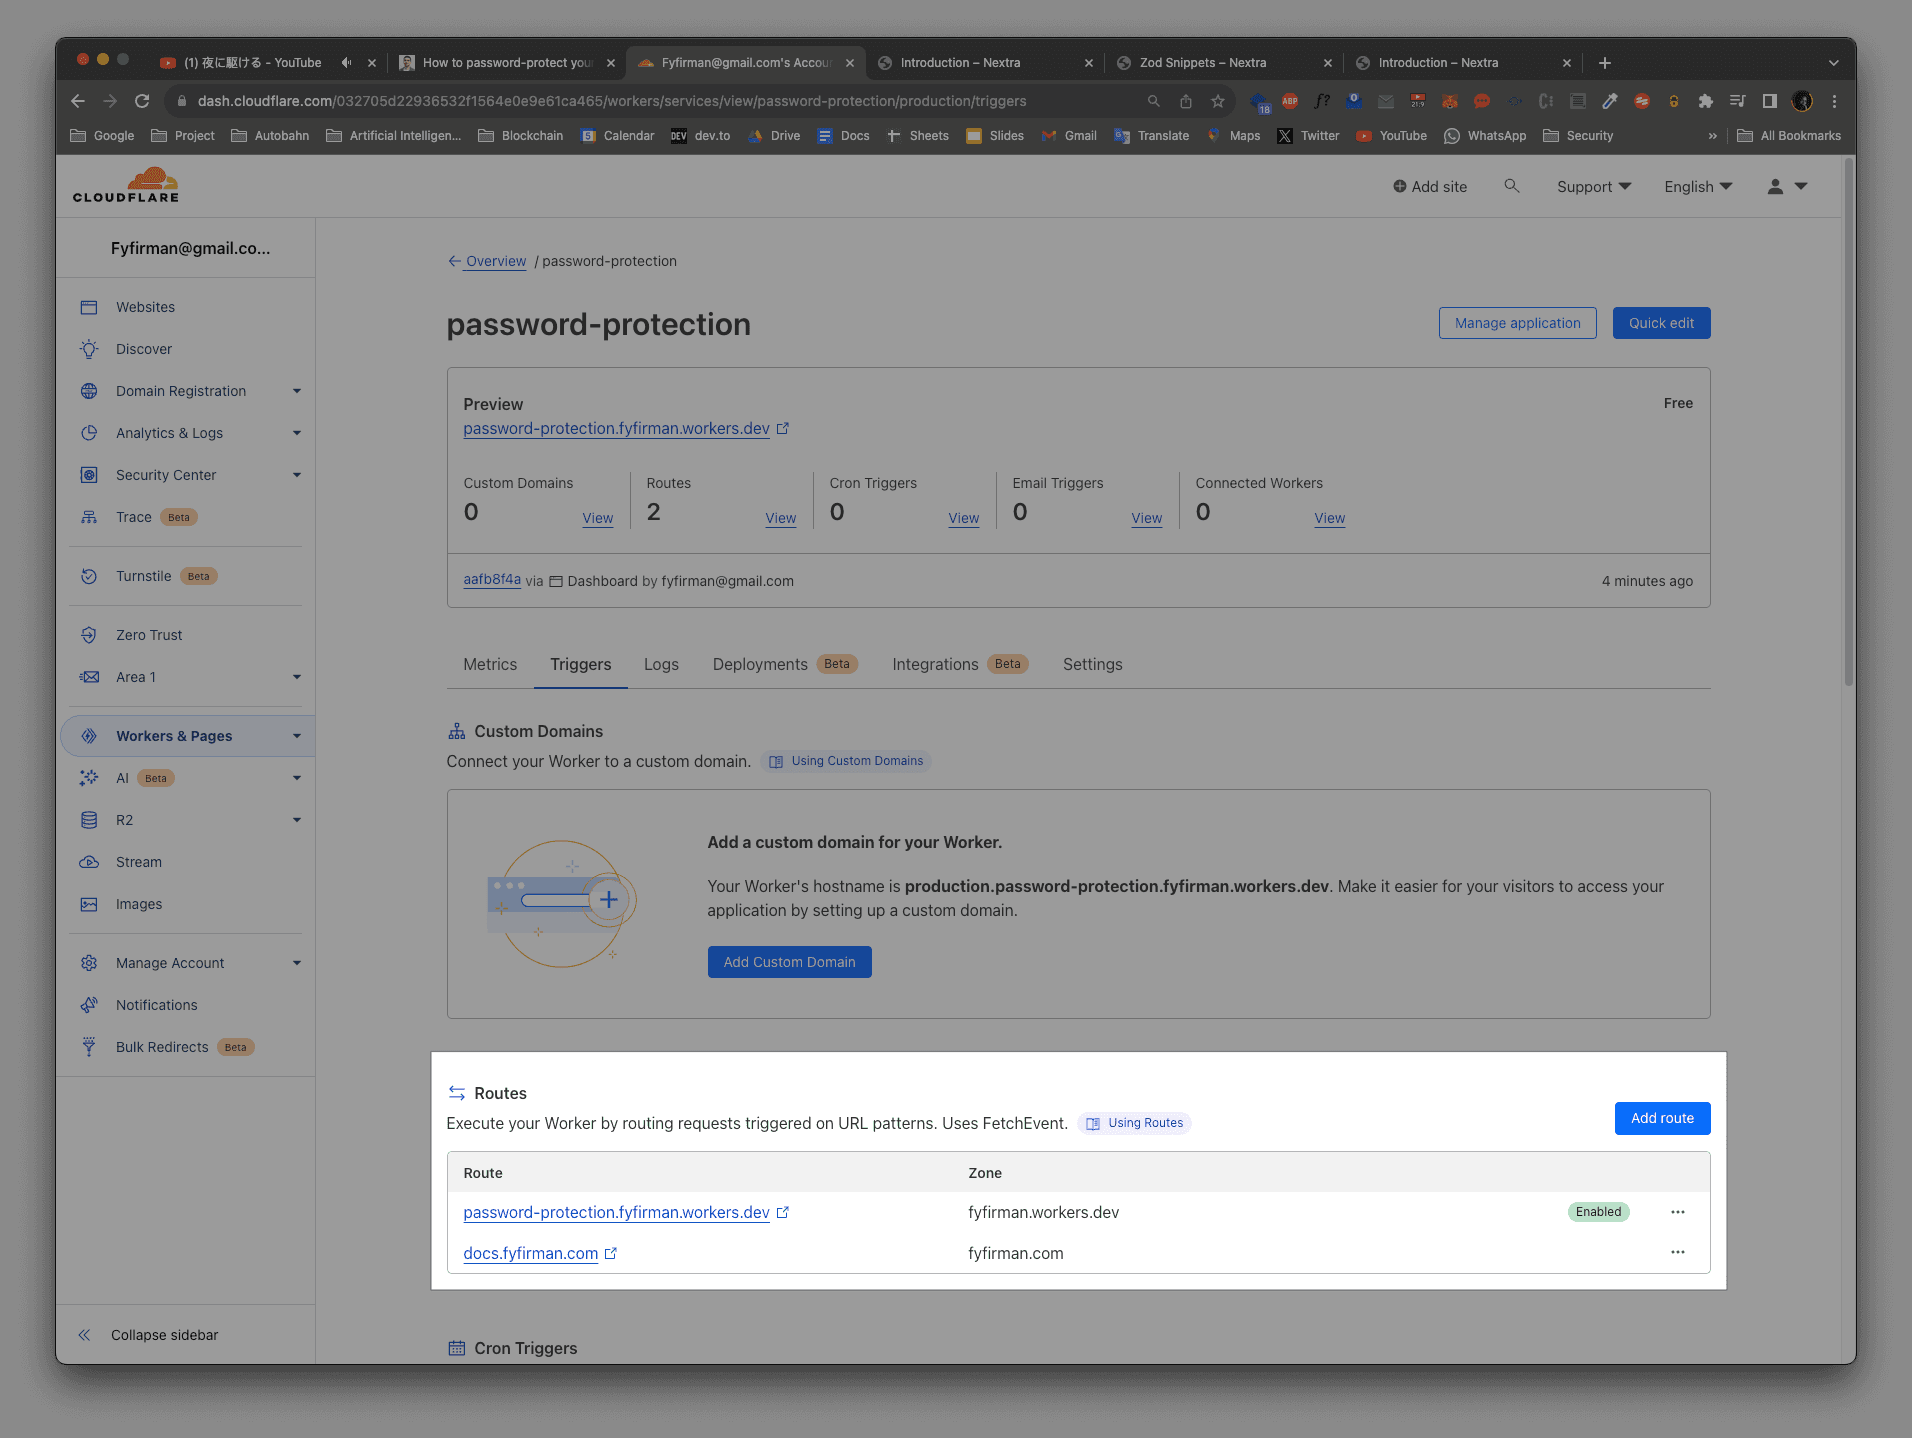Go back using the browser back arrow
The image size is (1912, 1438).
(78, 101)
